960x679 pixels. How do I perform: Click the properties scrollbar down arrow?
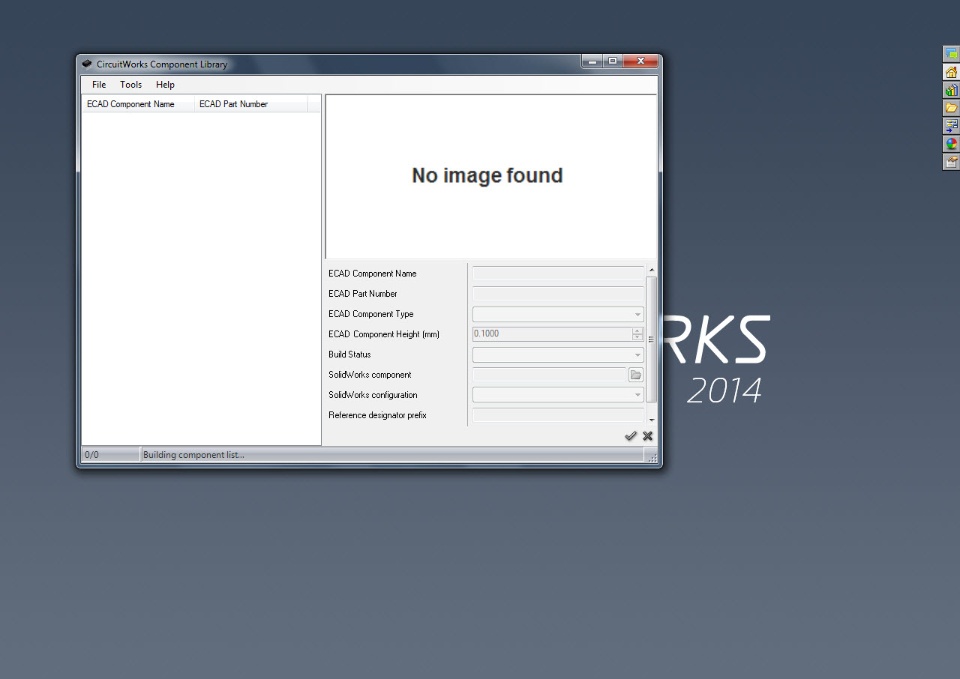[651, 420]
